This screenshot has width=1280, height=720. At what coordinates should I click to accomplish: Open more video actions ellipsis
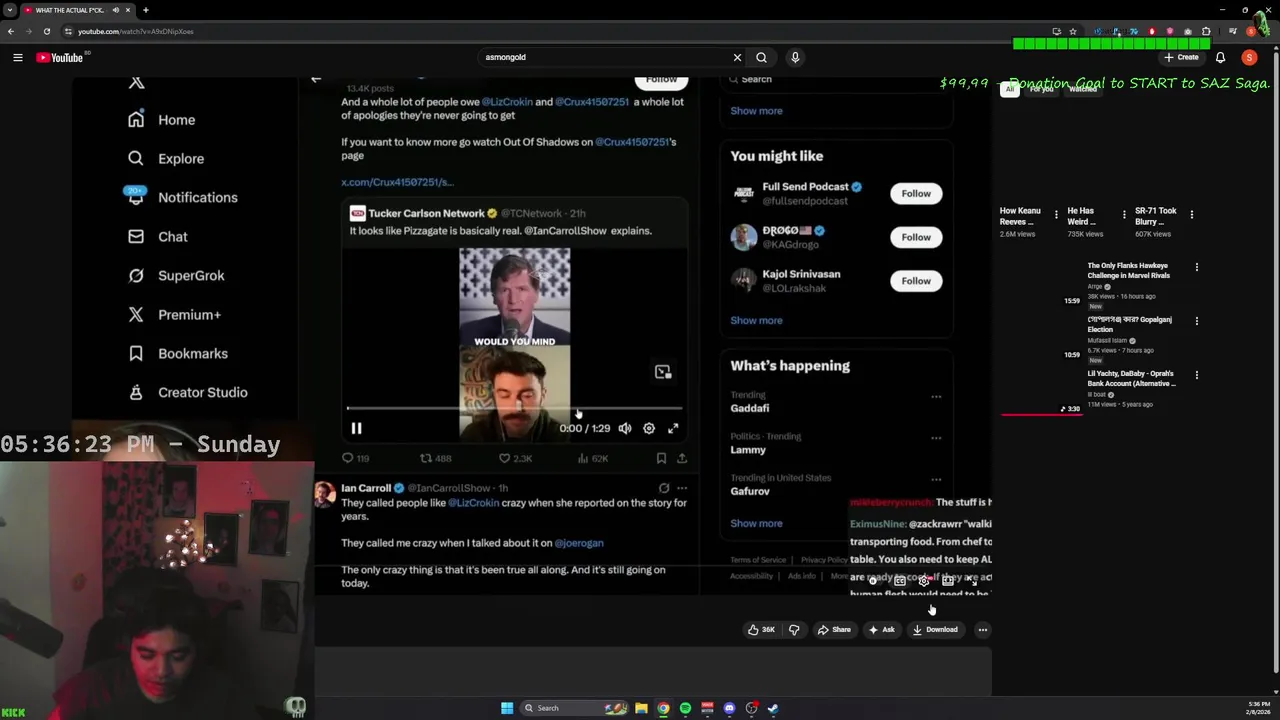983,630
